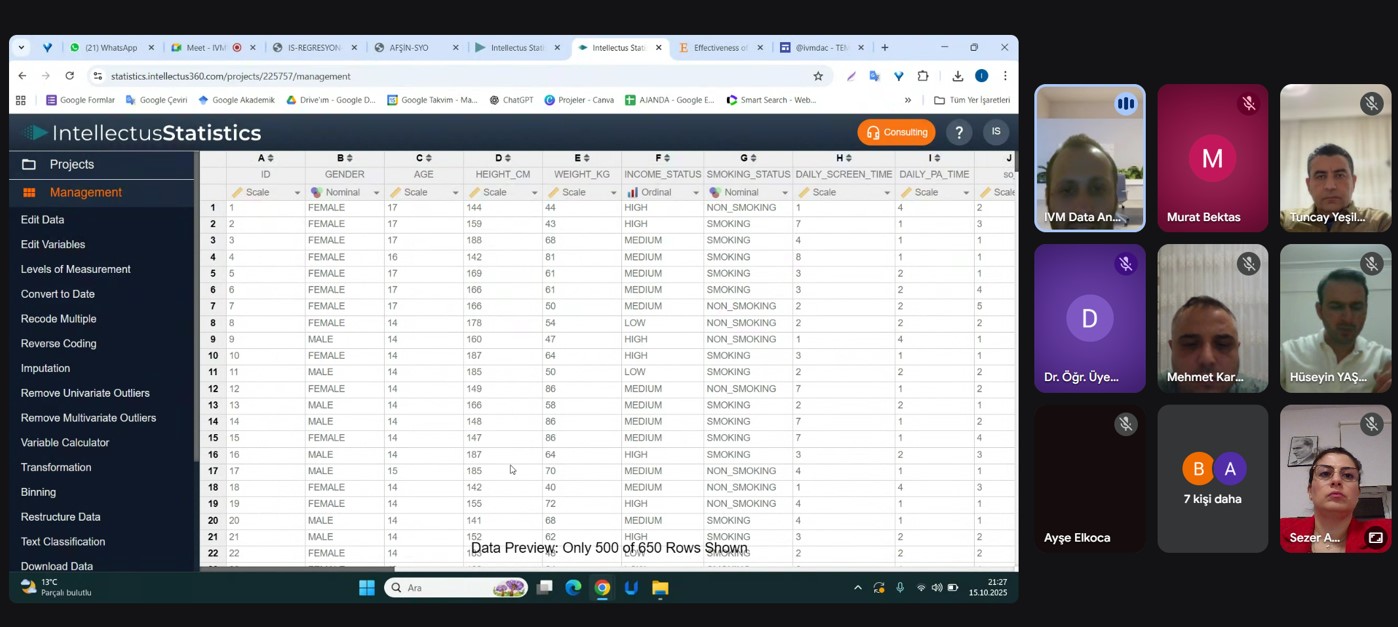Open the Help question mark icon
Viewport: 1398px width, 627px height.
point(959,132)
